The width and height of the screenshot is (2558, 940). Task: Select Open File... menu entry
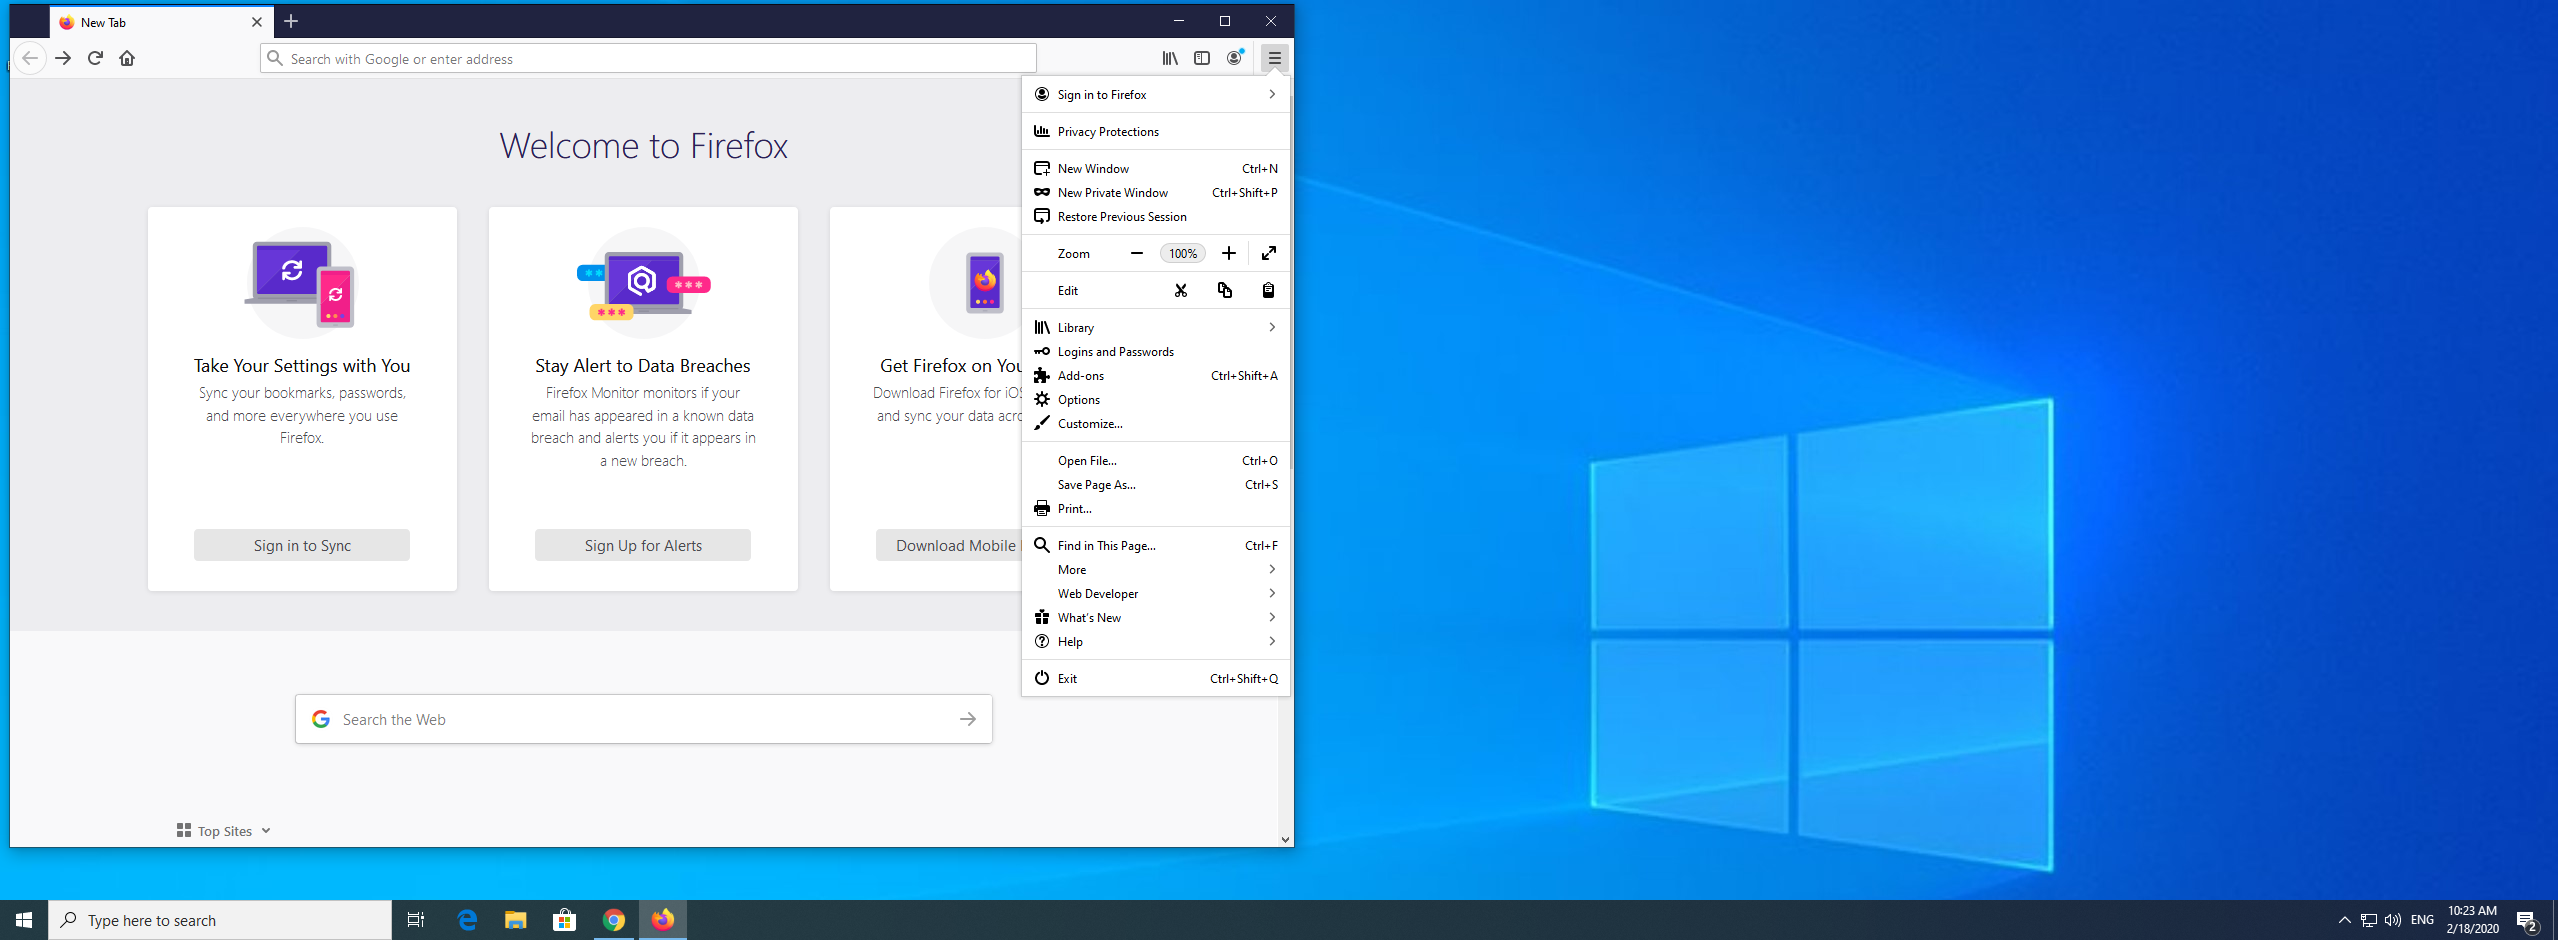pyautogui.click(x=1156, y=460)
